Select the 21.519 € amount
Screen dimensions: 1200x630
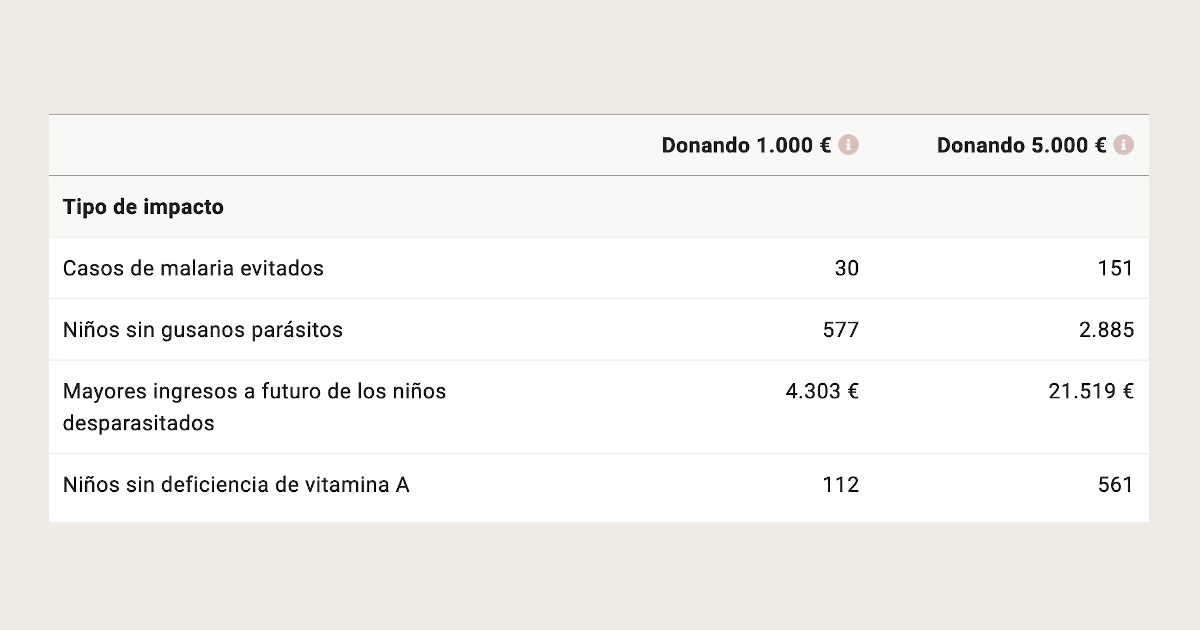[x=1091, y=391]
